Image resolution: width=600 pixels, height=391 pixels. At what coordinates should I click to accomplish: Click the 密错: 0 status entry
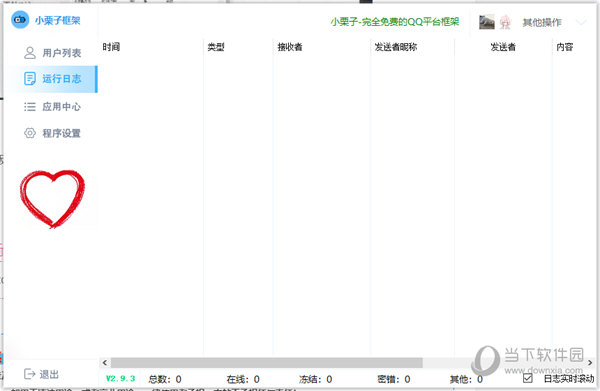click(x=394, y=379)
